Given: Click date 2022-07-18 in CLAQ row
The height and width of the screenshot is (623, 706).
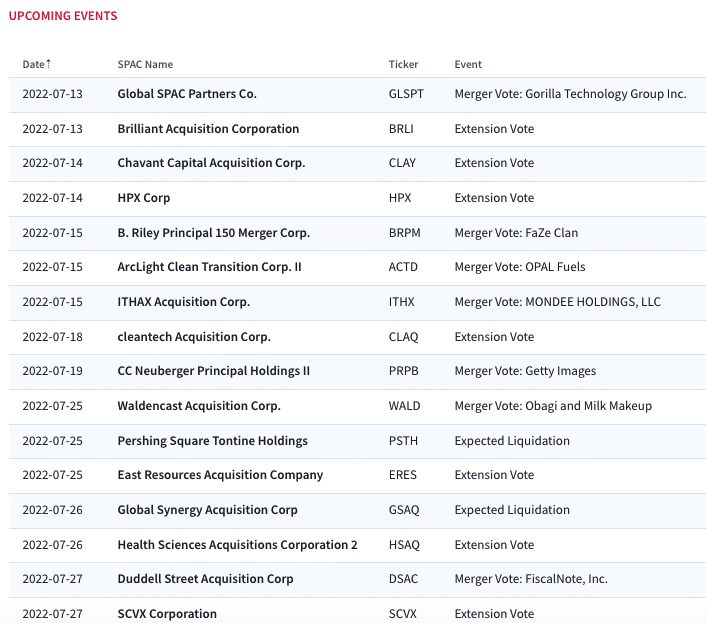Looking at the screenshot, I should 53,337.
